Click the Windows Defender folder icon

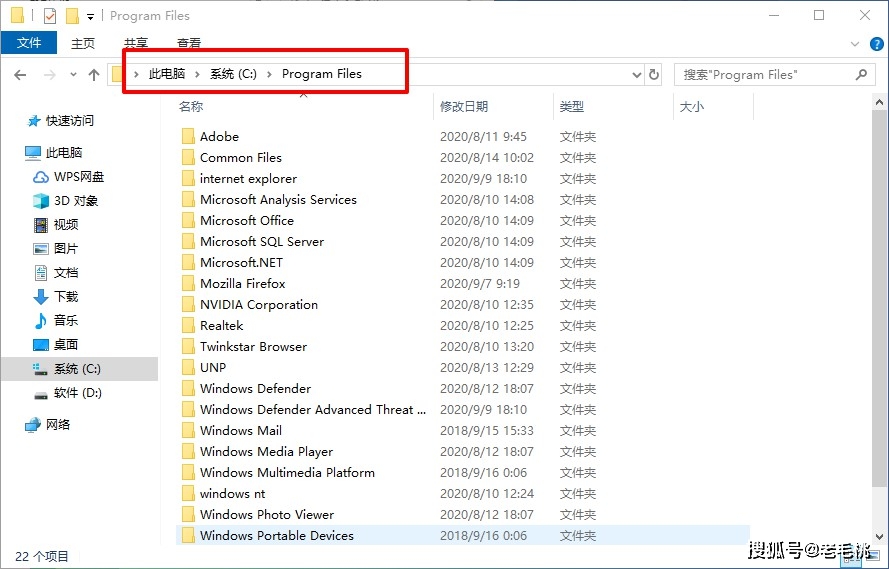pos(188,388)
